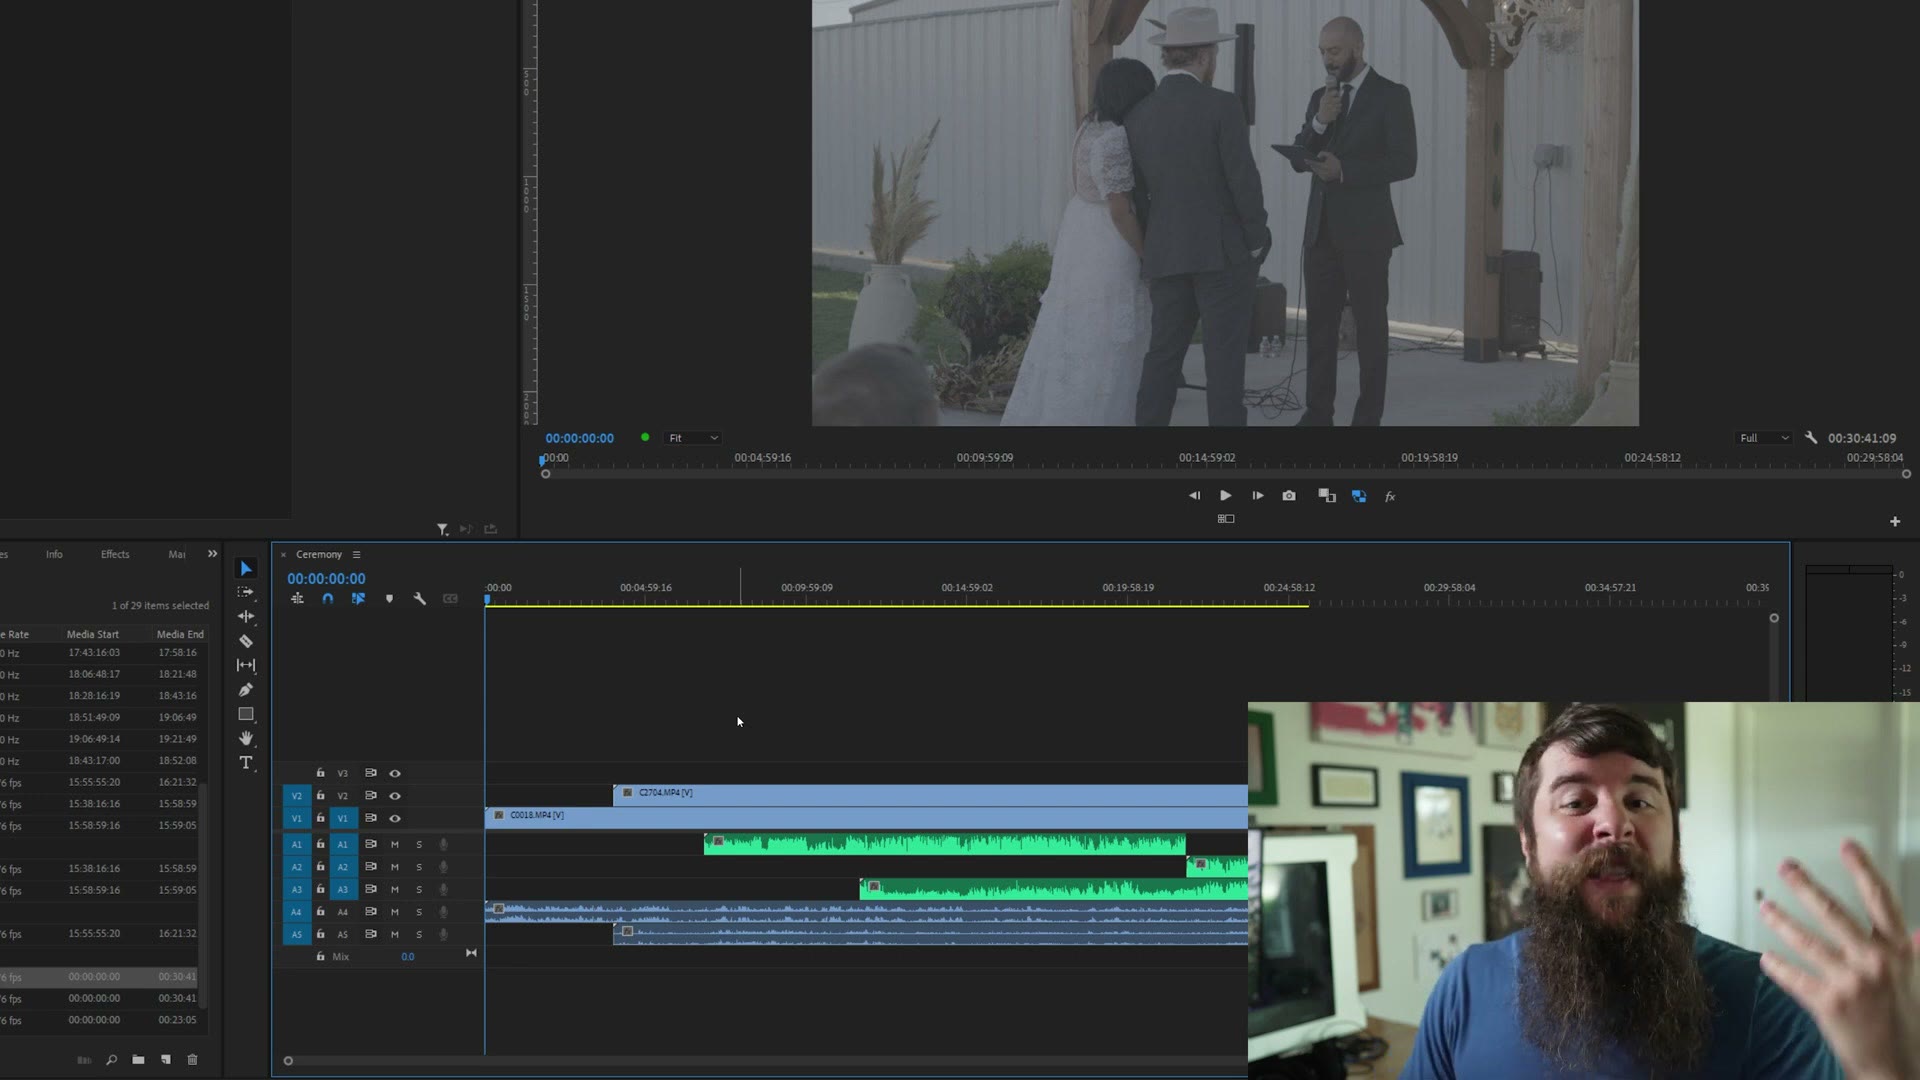Toggle sync lock on A4

[371, 911]
